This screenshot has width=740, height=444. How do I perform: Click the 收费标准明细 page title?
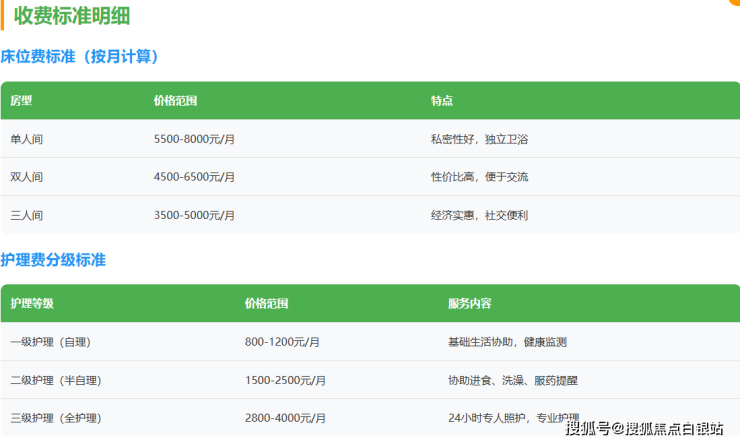tap(71, 16)
